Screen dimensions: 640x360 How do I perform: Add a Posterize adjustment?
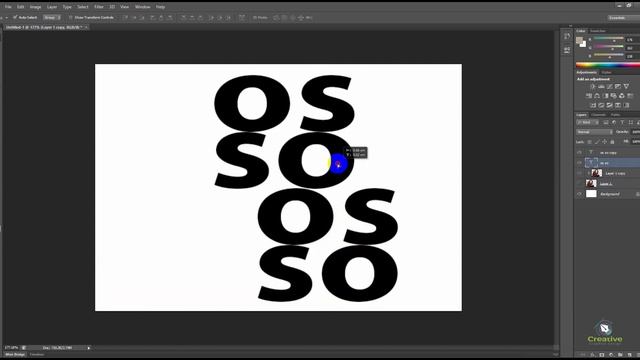click(601, 105)
